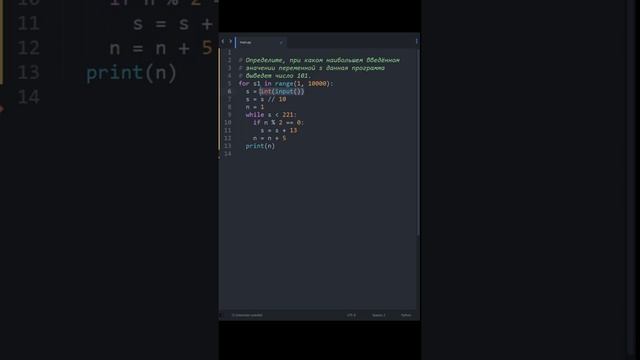Click large 'n = n + 5' in background view
The image size is (640, 360).
coord(161,48)
